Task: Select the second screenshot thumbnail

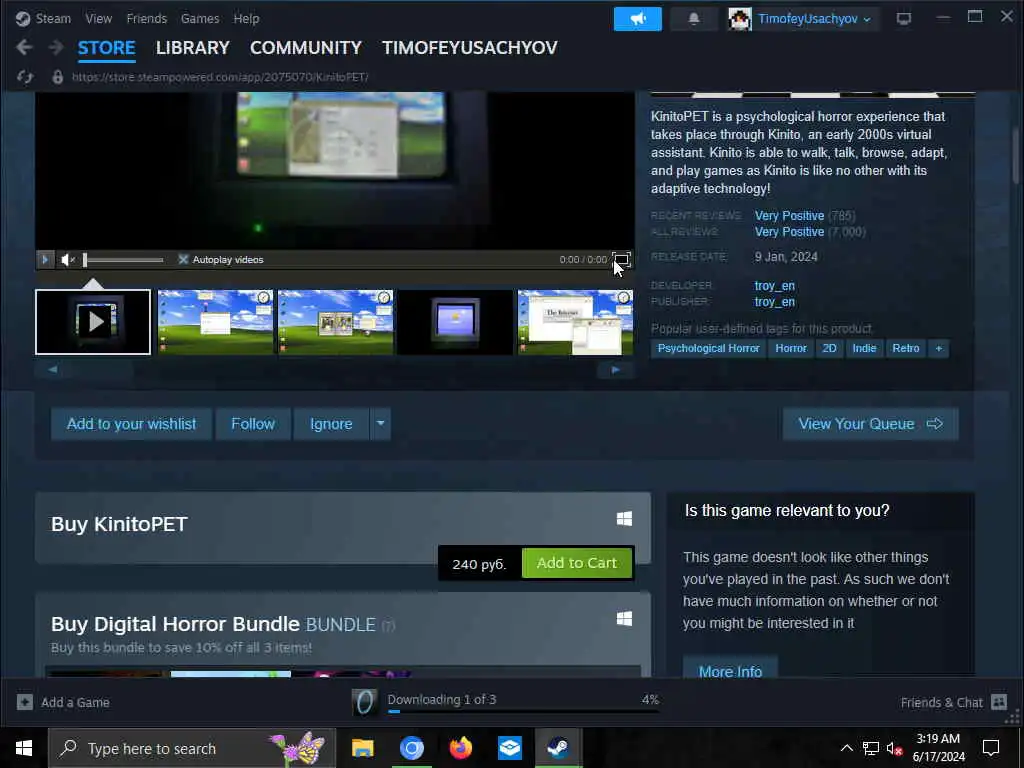Action: click(336, 322)
